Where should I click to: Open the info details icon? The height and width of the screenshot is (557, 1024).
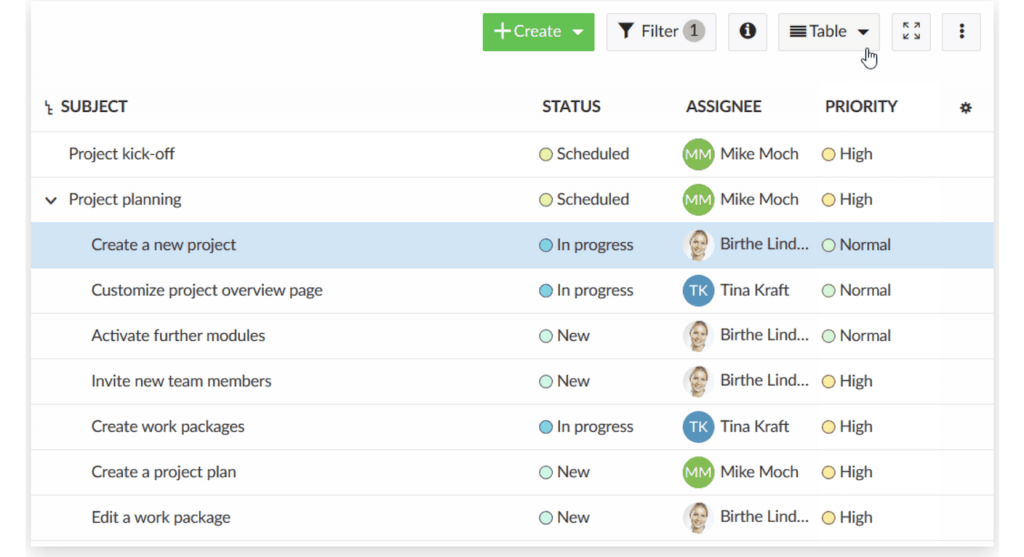click(747, 31)
